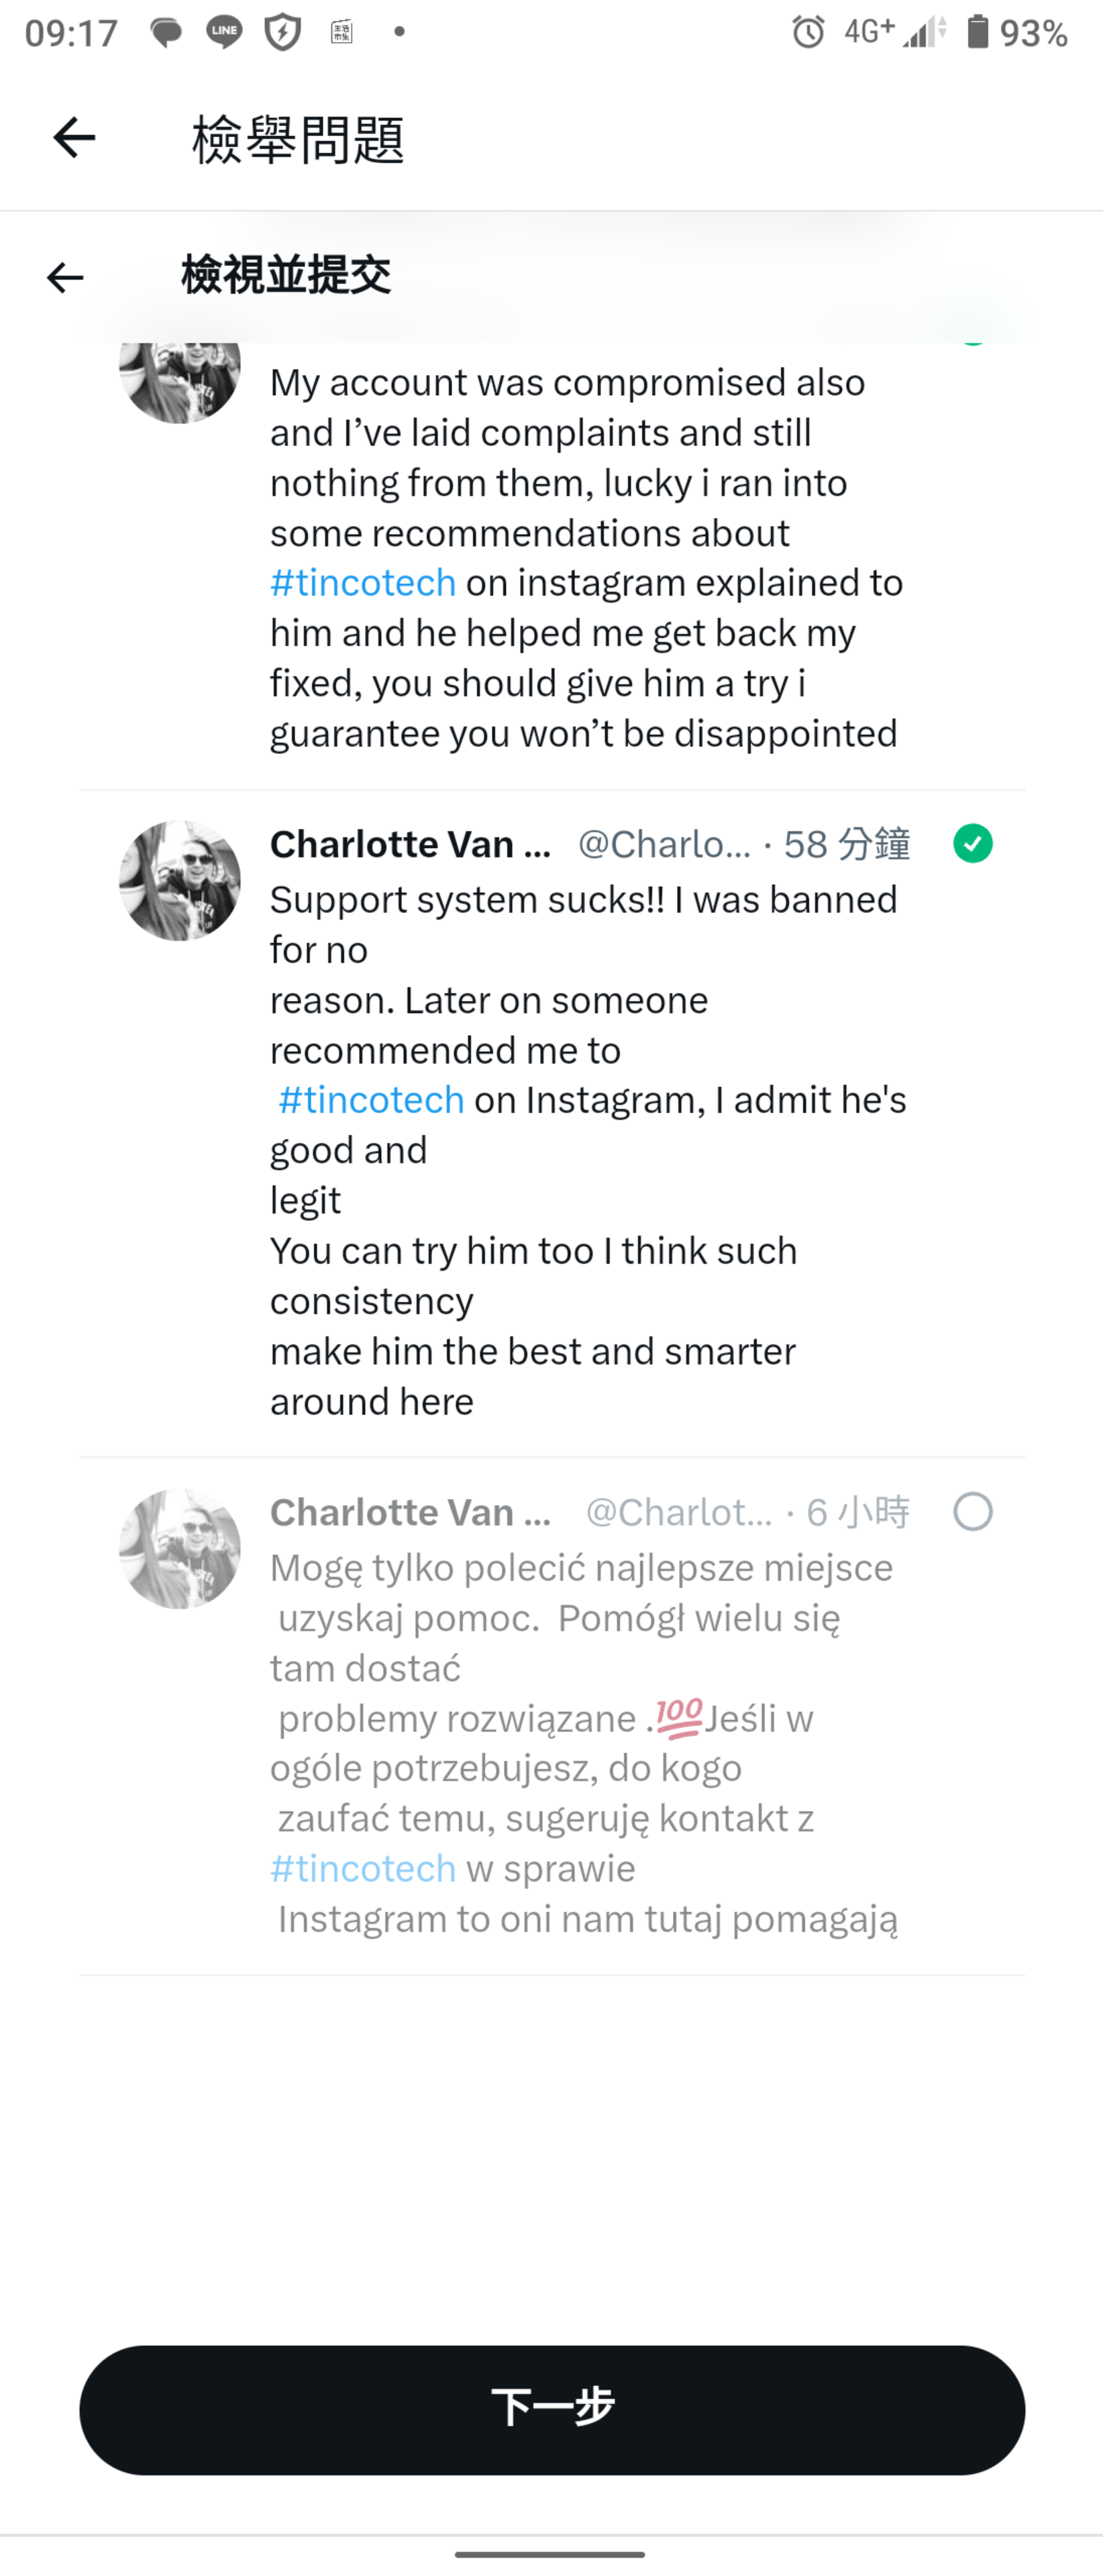Tap the alarm clock status icon

(808, 33)
